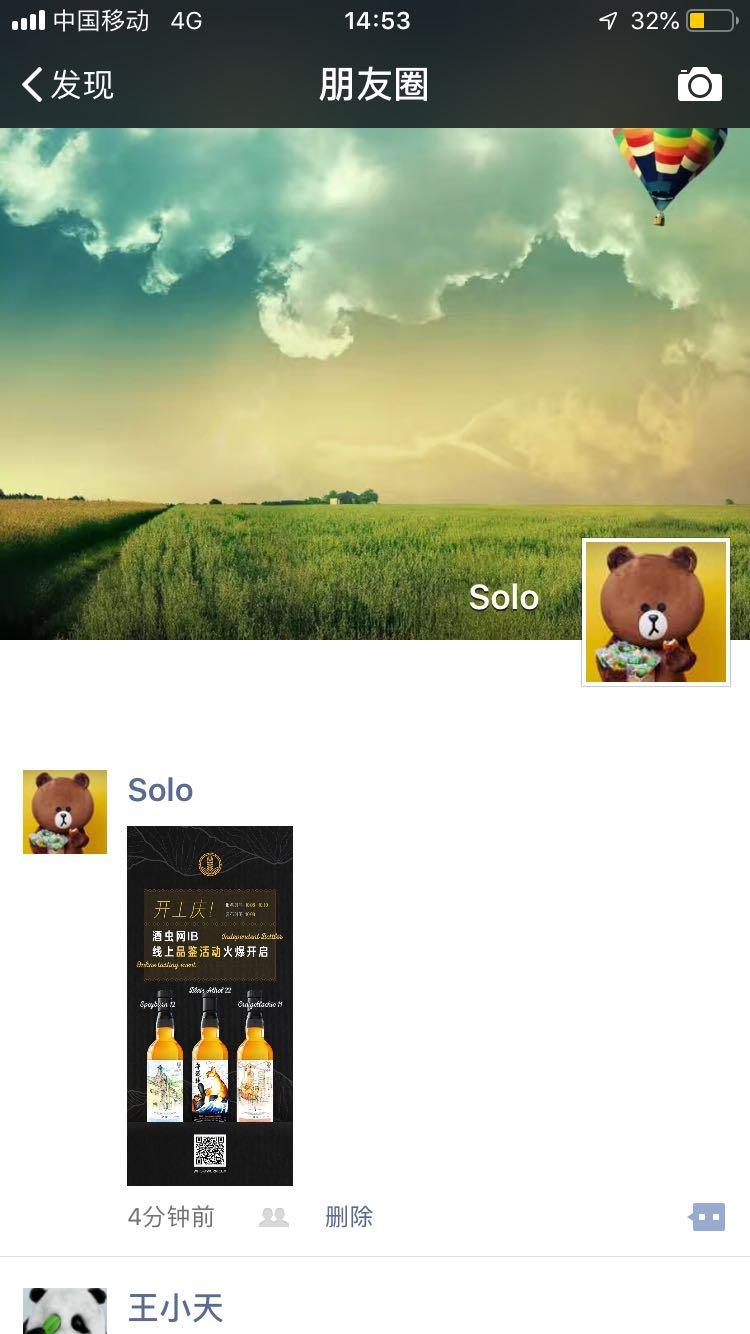The height and width of the screenshot is (1334, 750).
Task: Tap the visibility people icon beside 4分钟前
Action: point(273,1217)
